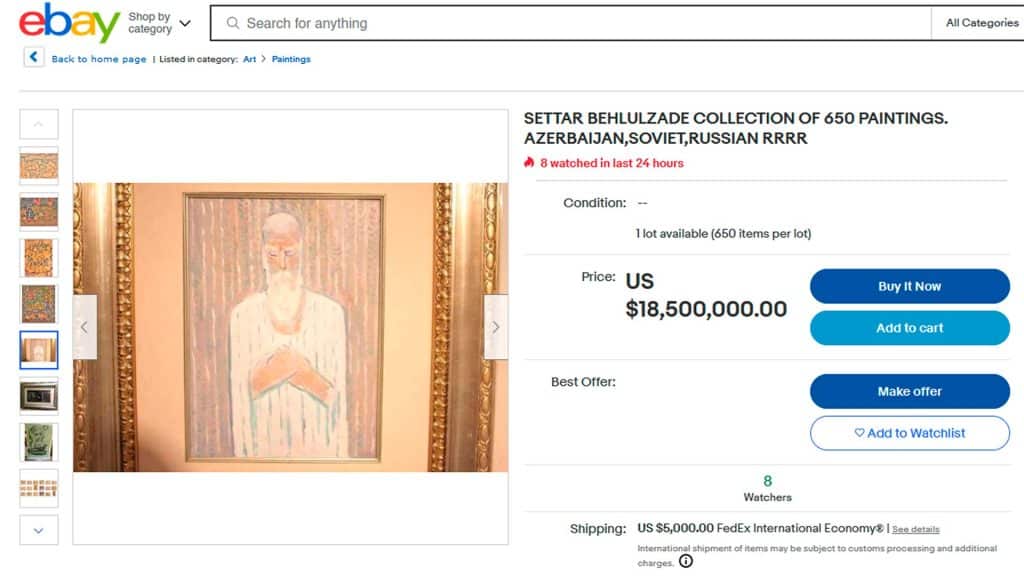Click the Make offer button

pos(908,391)
